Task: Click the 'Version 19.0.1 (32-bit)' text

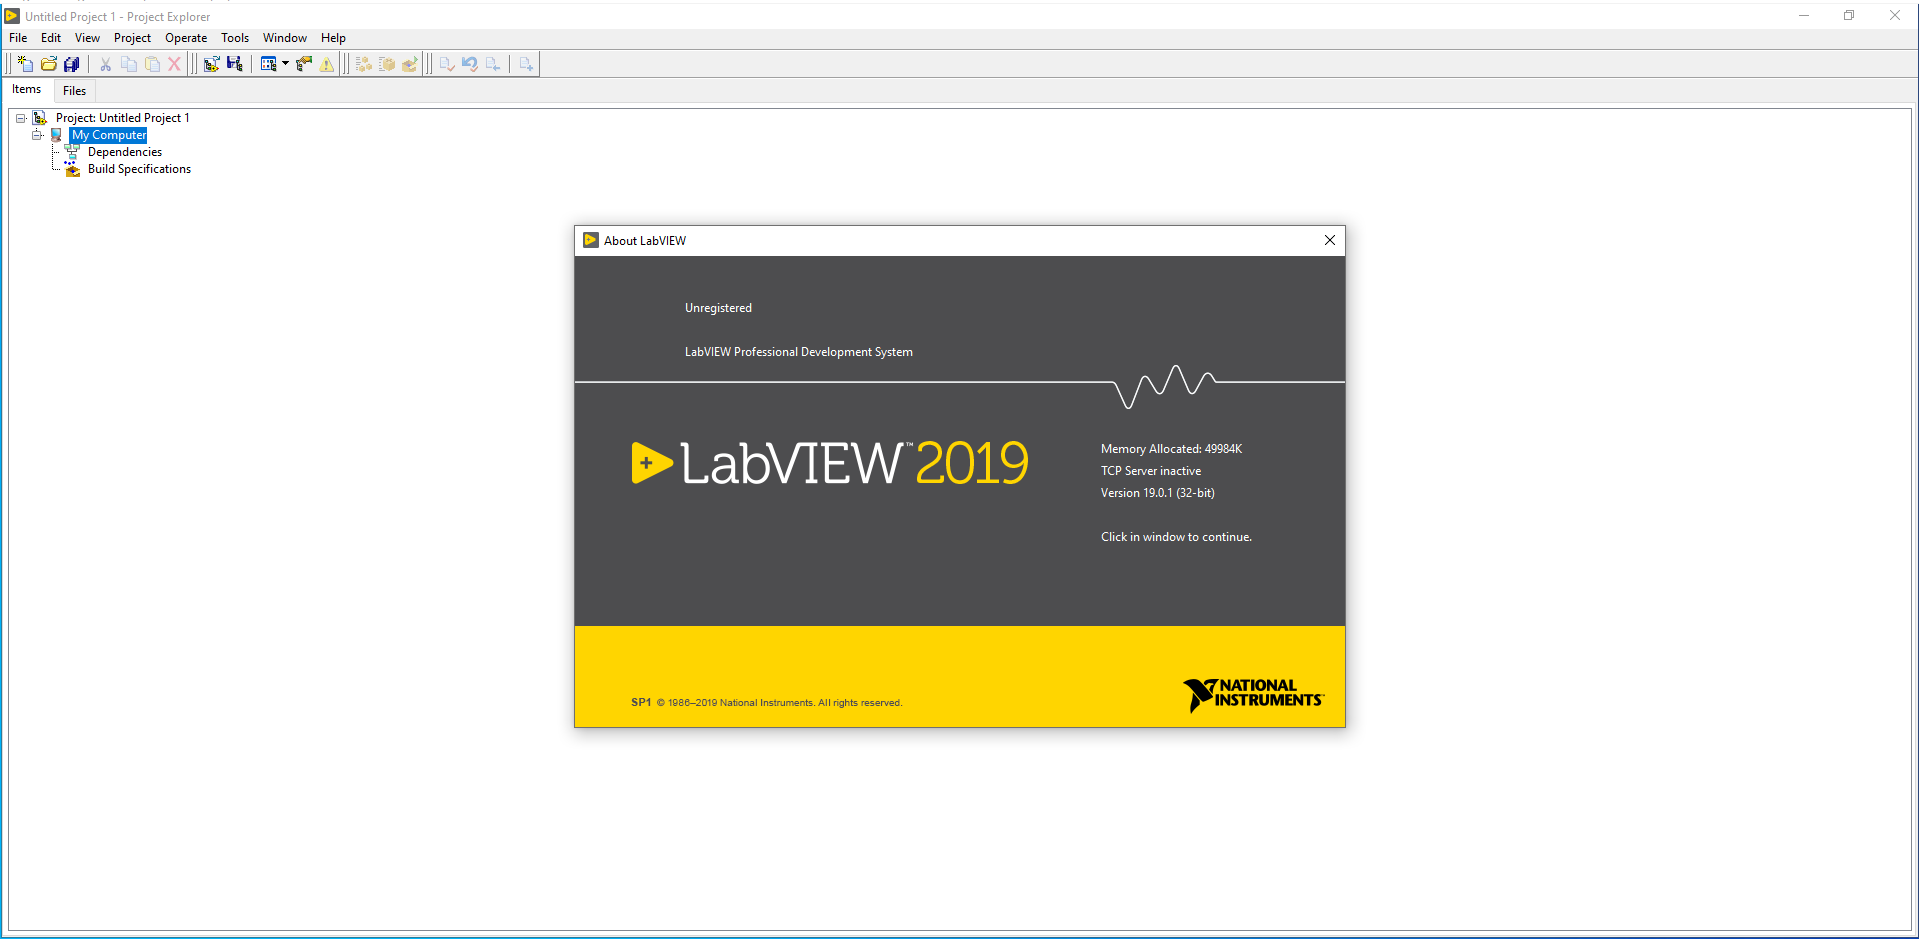Action: [x=1158, y=493]
